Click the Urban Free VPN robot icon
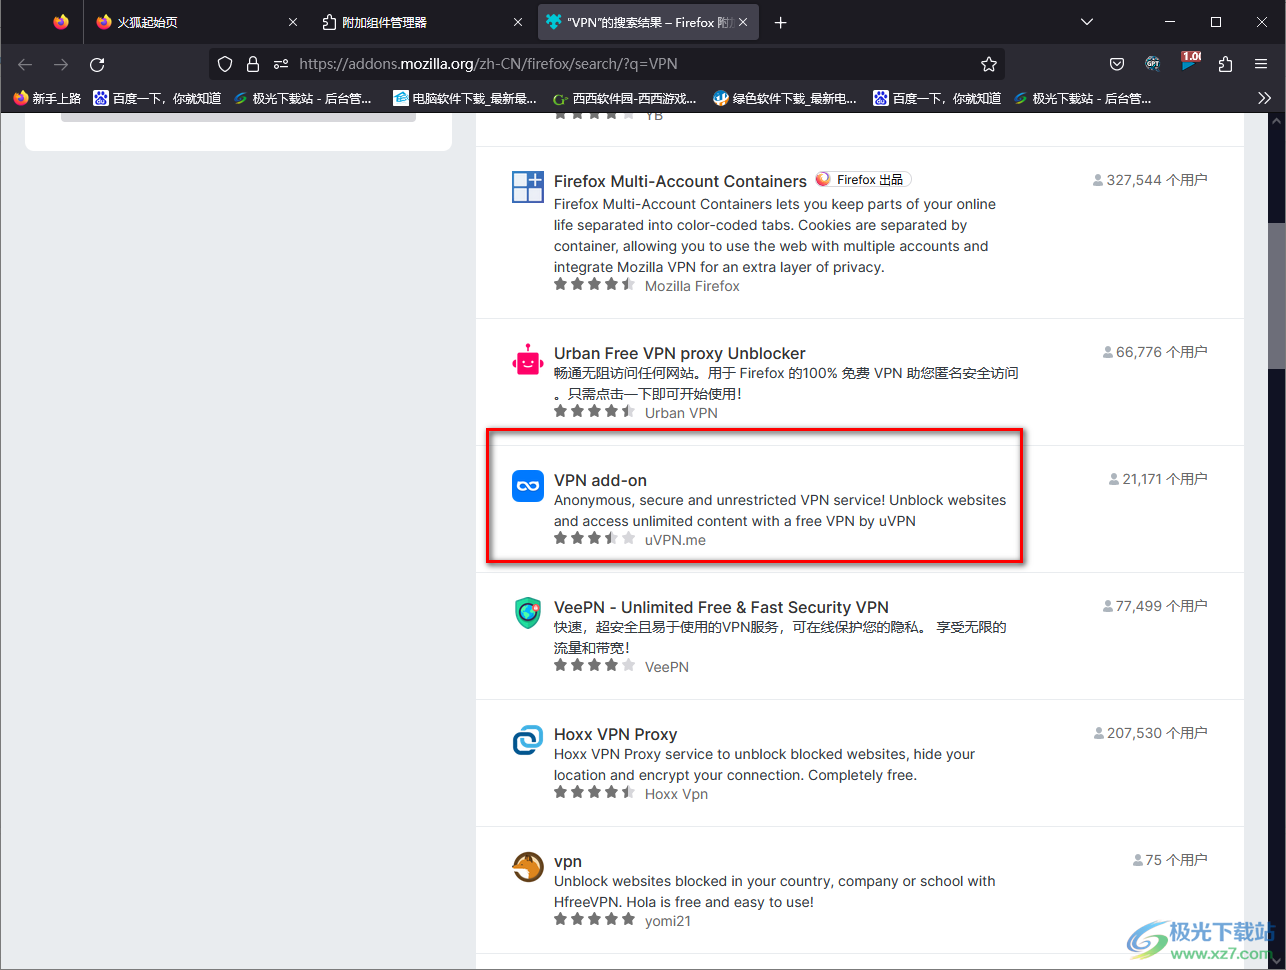 (527, 360)
